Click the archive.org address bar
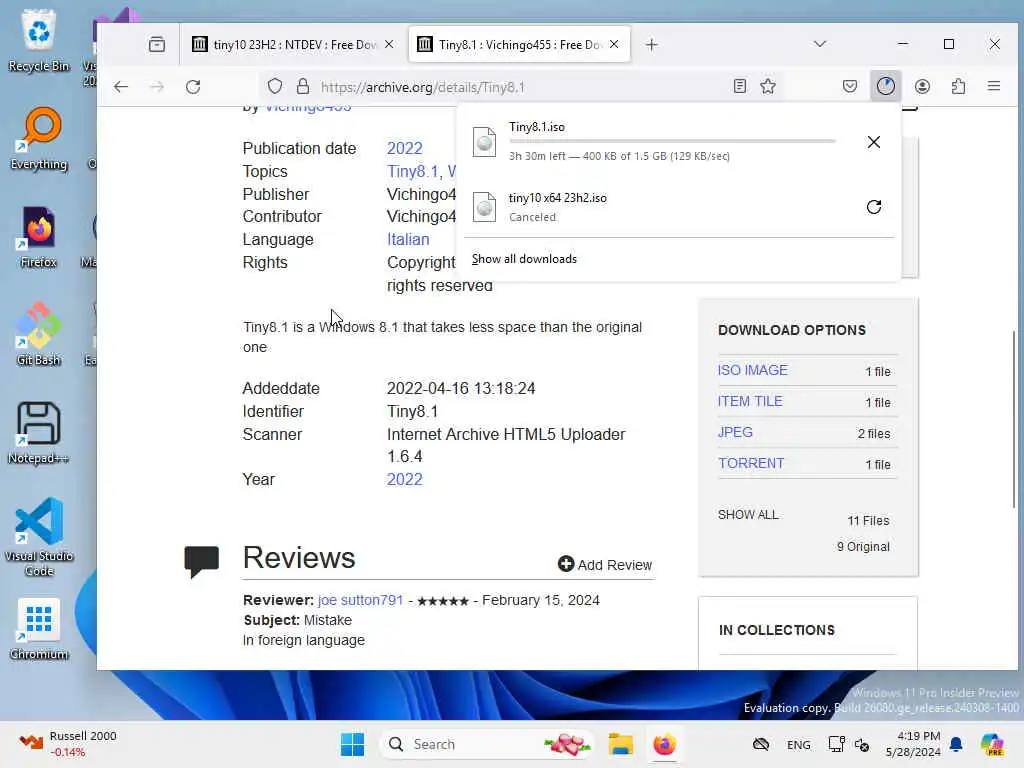Image resolution: width=1024 pixels, height=768 pixels. click(x=522, y=87)
